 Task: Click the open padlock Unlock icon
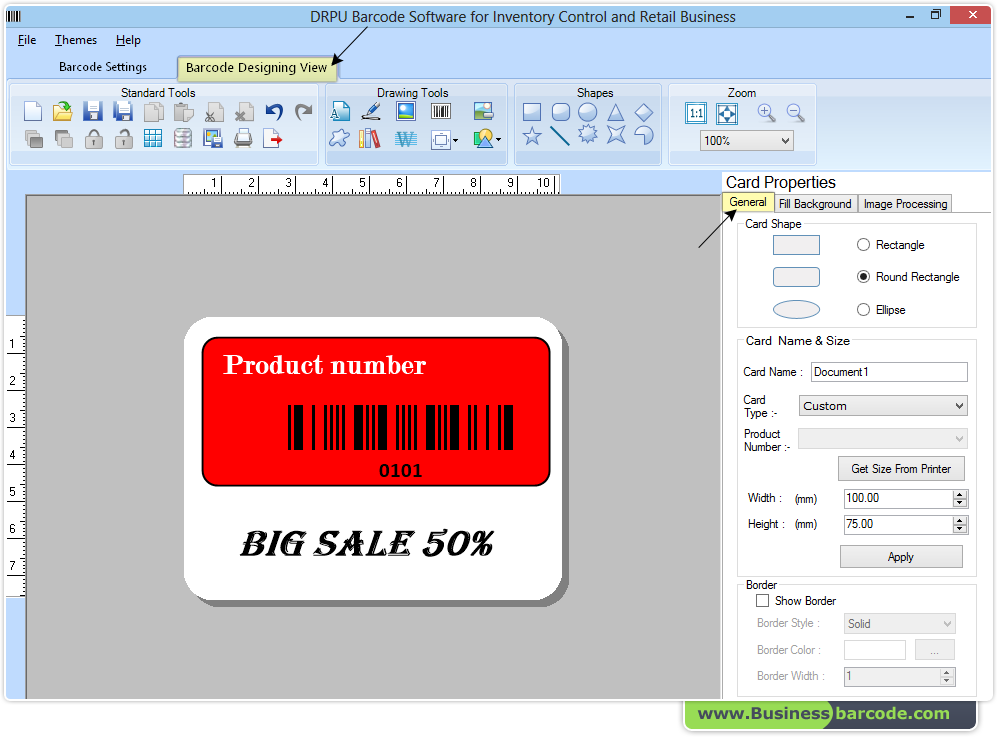(x=123, y=139)
